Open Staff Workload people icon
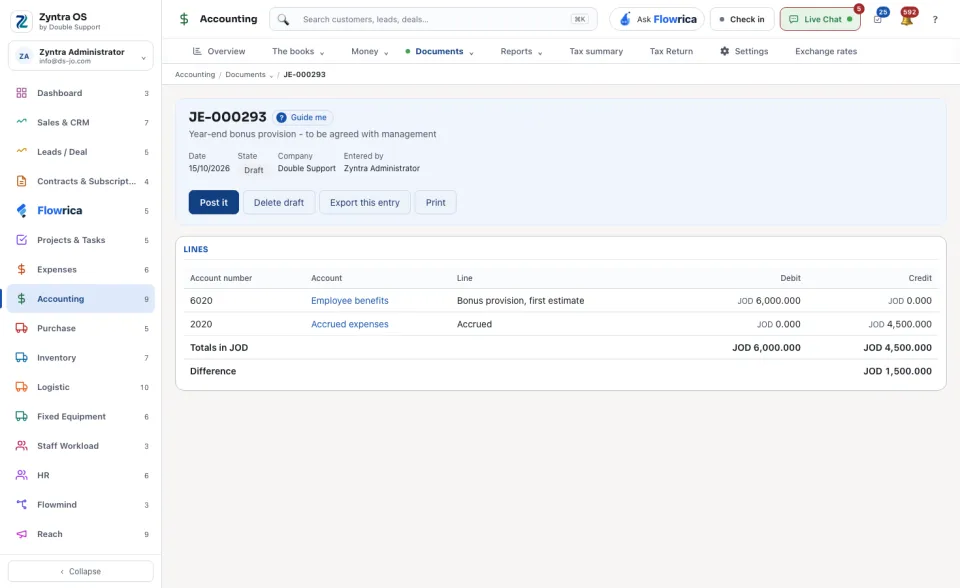The height and width of the screenshot is (588, 960). [x=21, y=446]
